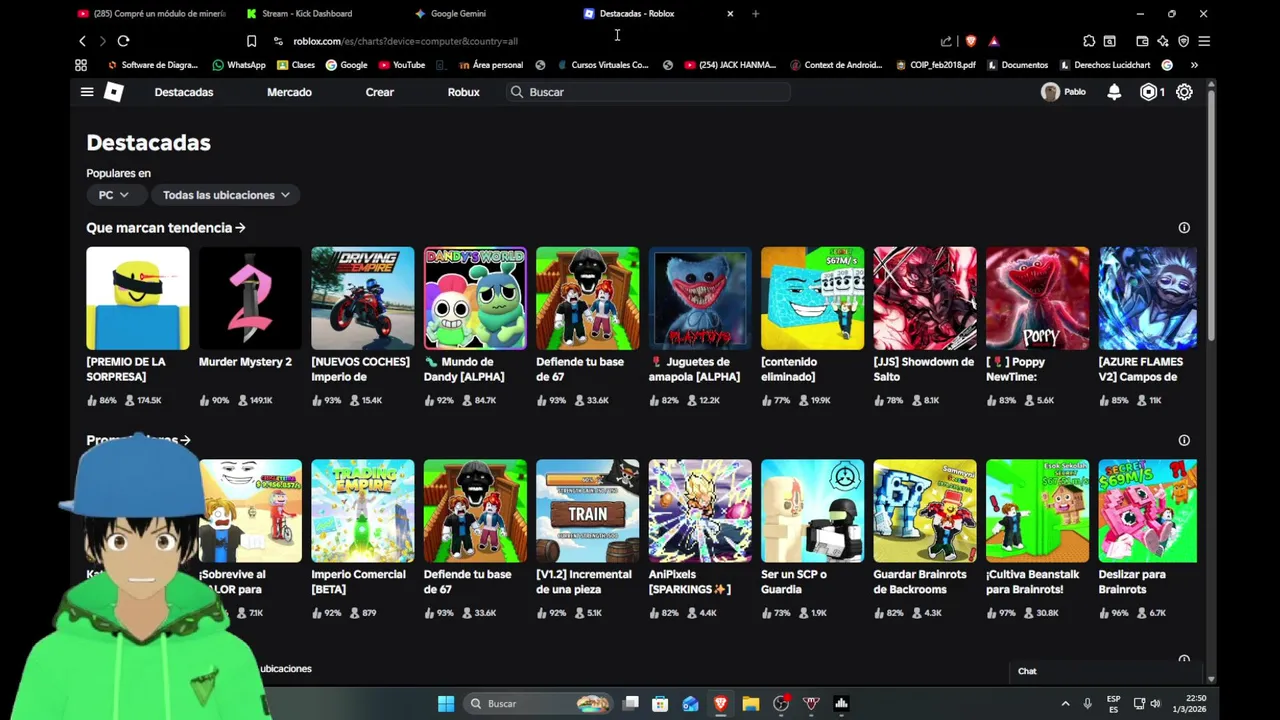Expand more bookmarks chevron
Viewport: 1280px width, 720px height.
1194,65
